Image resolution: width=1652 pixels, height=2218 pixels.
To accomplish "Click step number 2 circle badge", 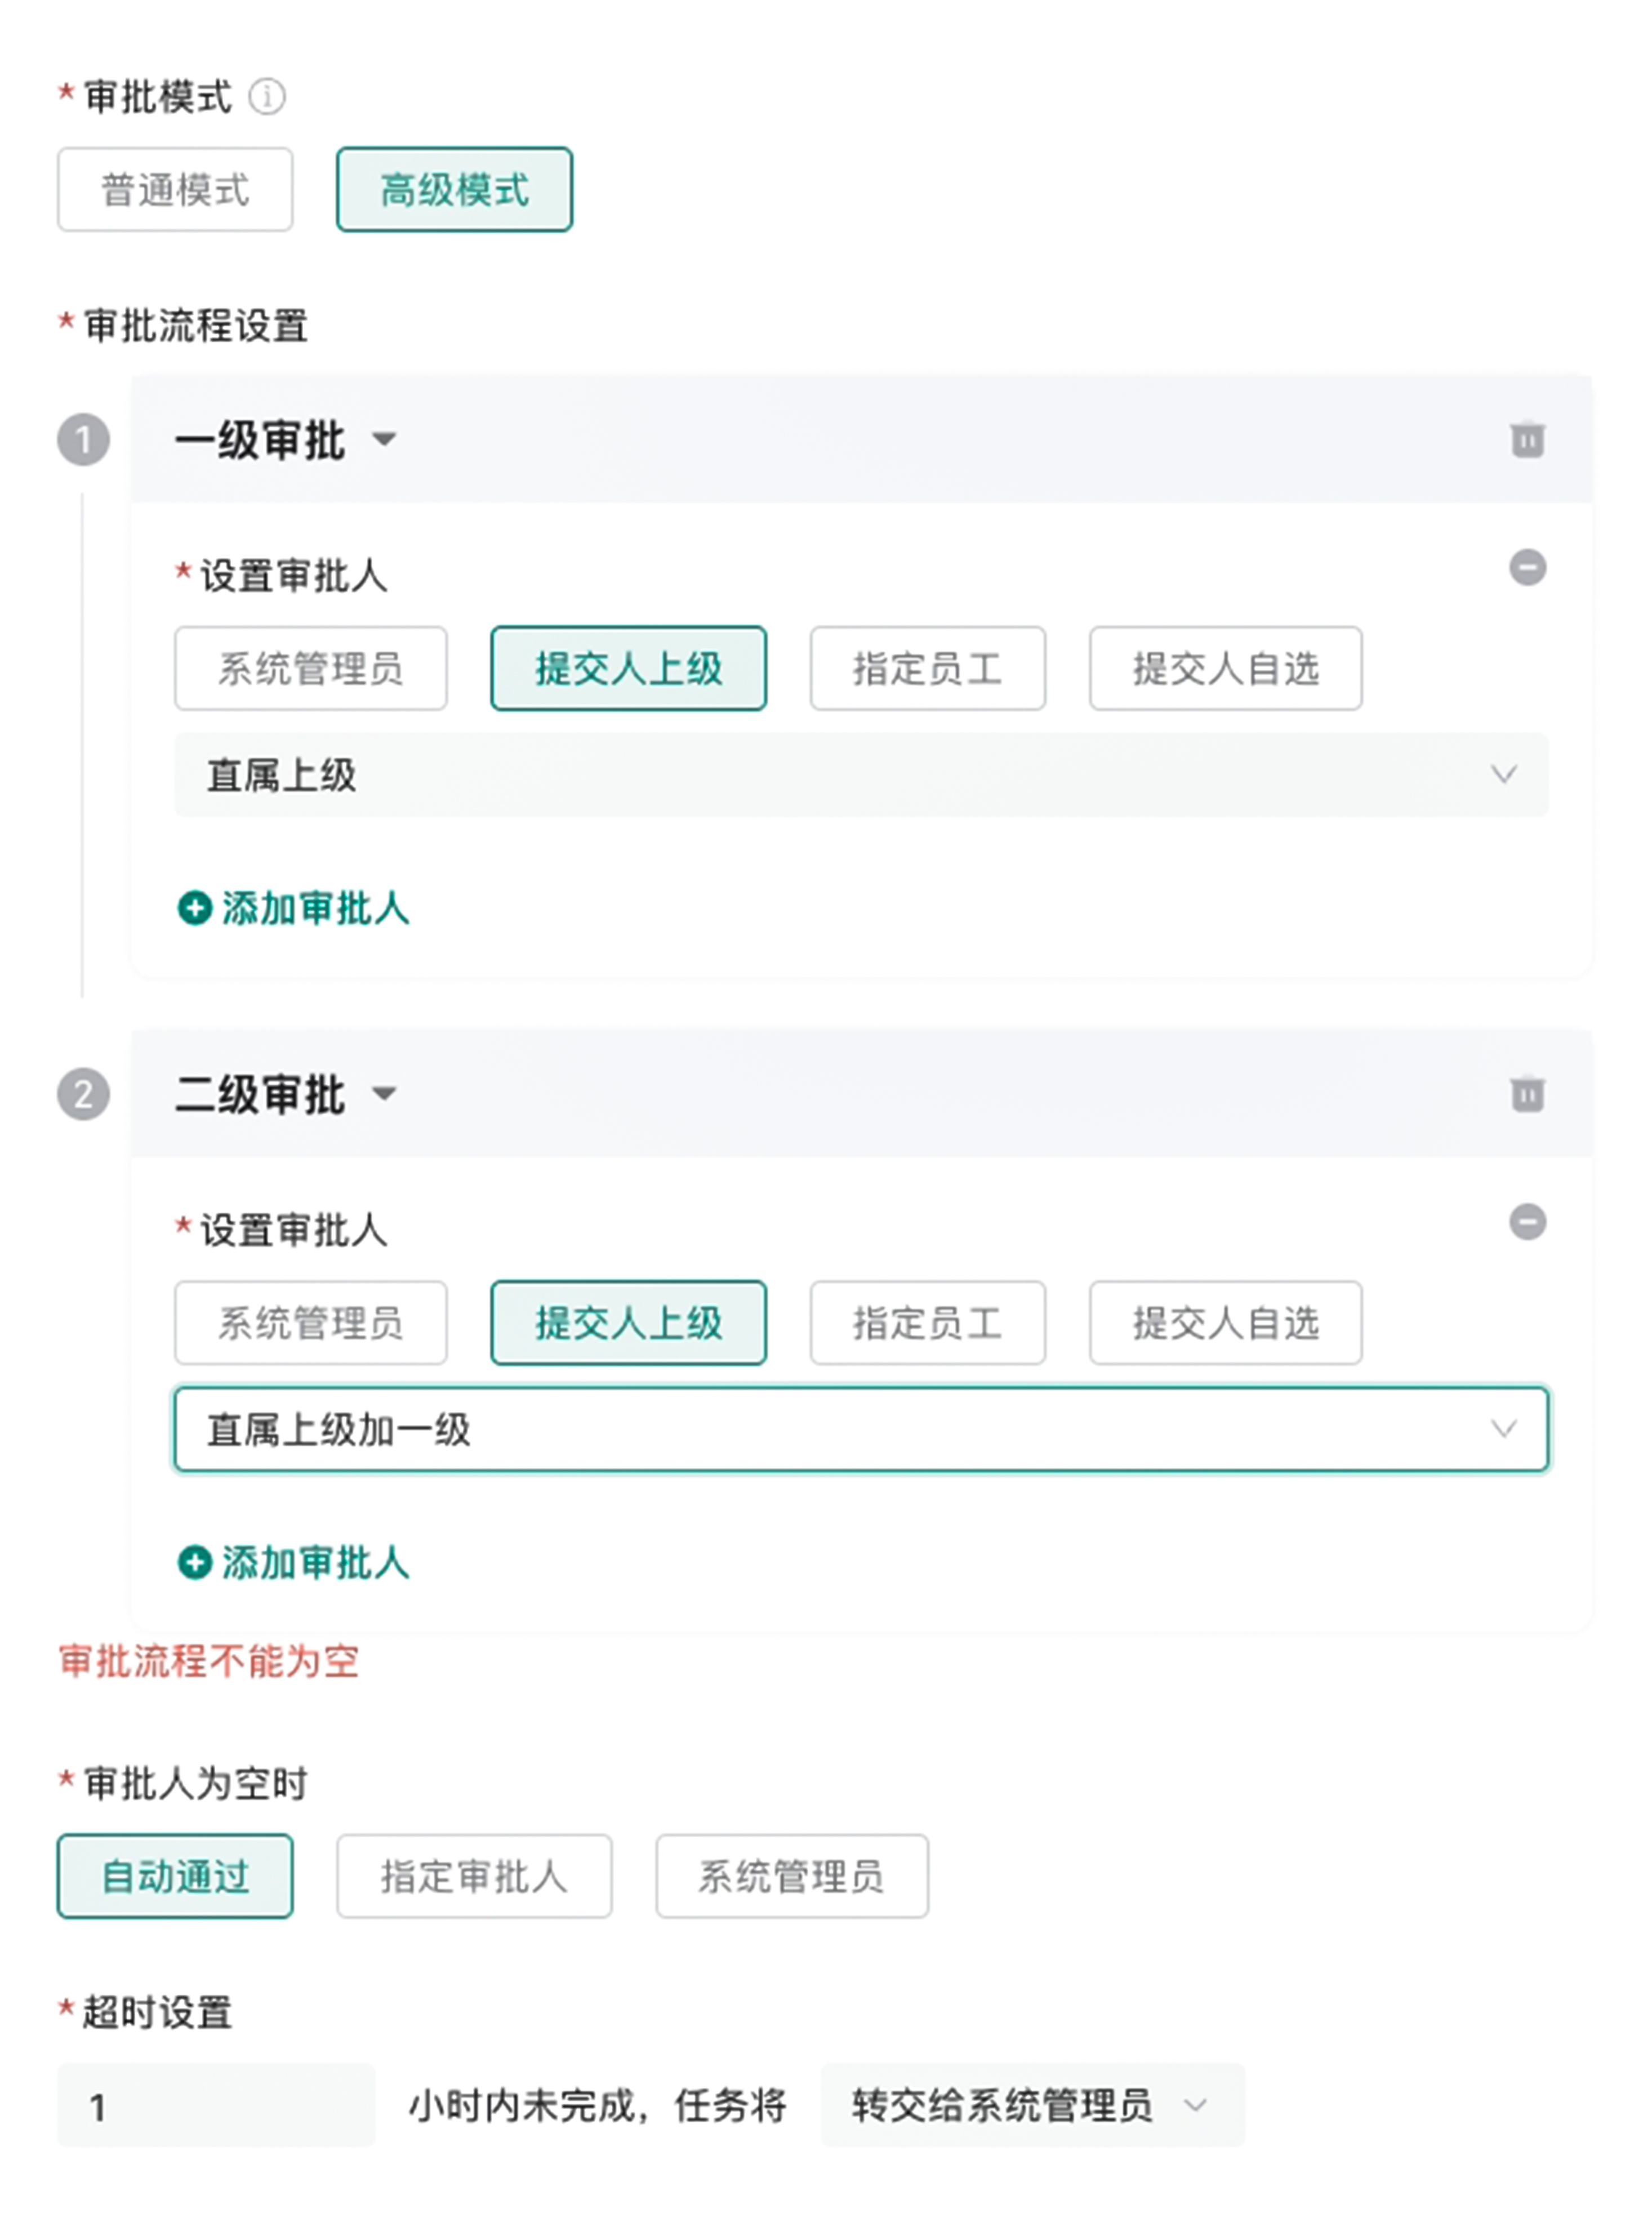I will pos(83,1094).
